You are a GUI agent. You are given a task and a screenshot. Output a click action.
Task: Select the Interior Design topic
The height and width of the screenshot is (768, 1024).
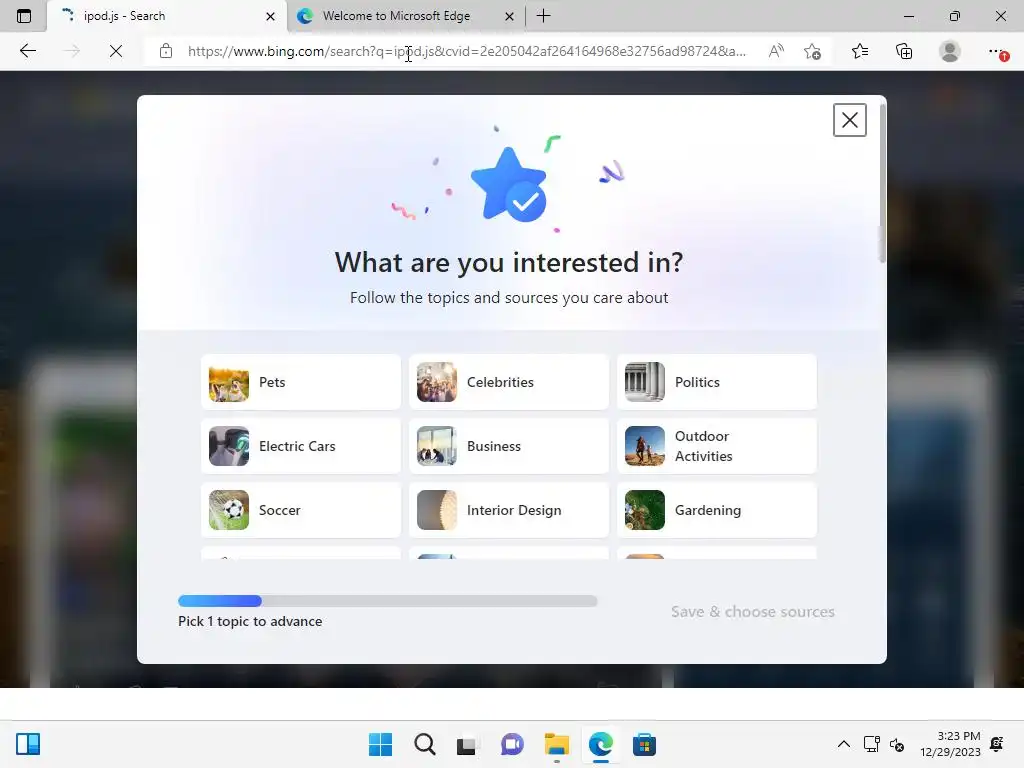pyautogui.click(x=509, y=510)
